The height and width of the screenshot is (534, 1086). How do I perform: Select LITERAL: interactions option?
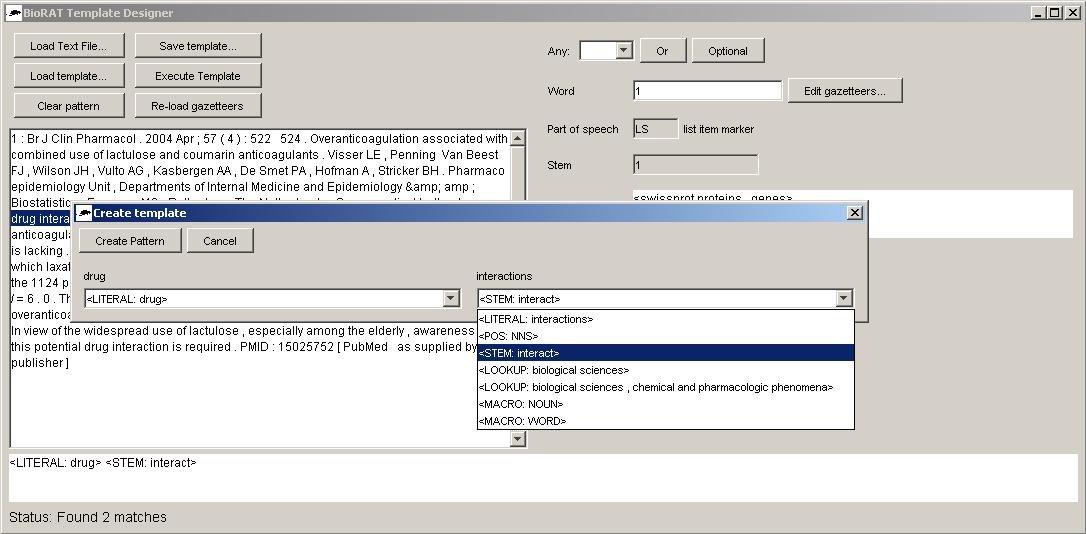(x=535, y=319)
